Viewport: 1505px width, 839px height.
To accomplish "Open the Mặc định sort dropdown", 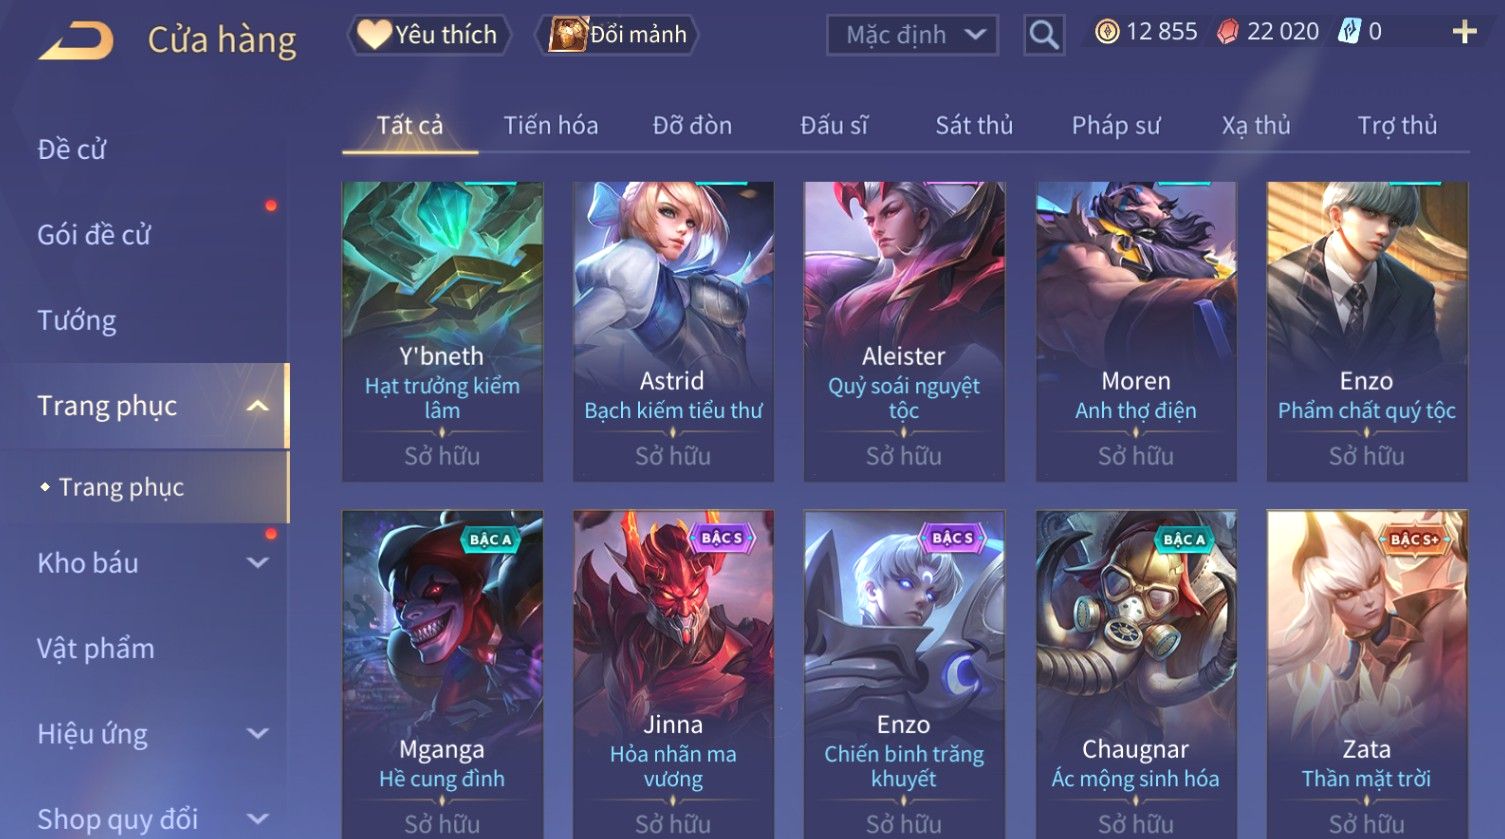I will pos(912,35).
